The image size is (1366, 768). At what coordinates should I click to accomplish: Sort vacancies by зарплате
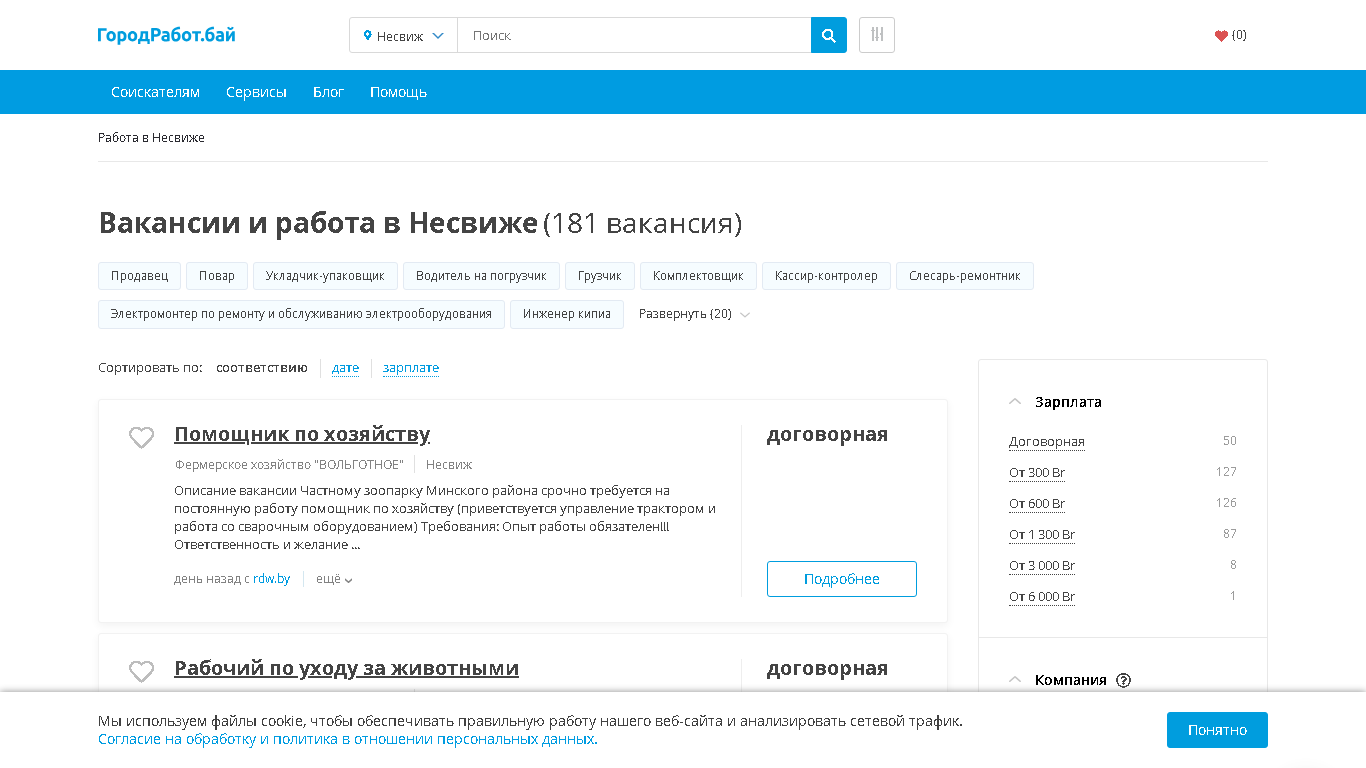click(411, 368)
